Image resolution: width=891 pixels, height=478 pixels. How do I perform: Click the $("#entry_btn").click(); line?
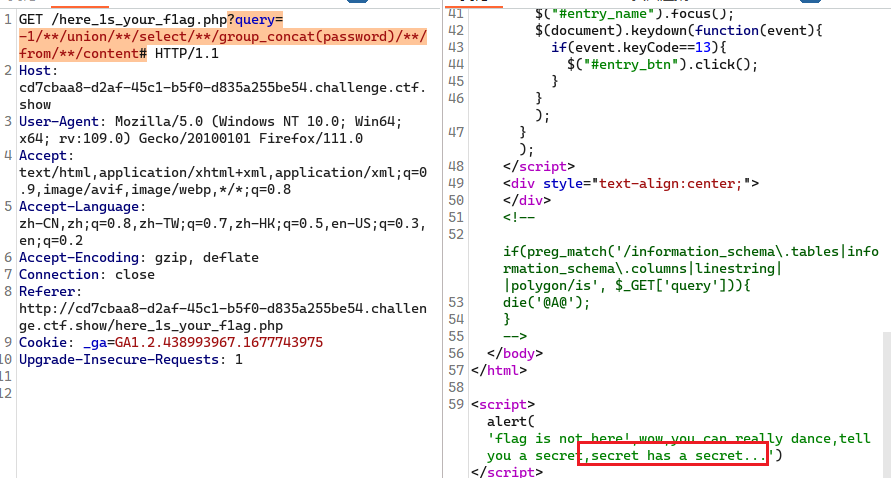(x=663, y=64)
